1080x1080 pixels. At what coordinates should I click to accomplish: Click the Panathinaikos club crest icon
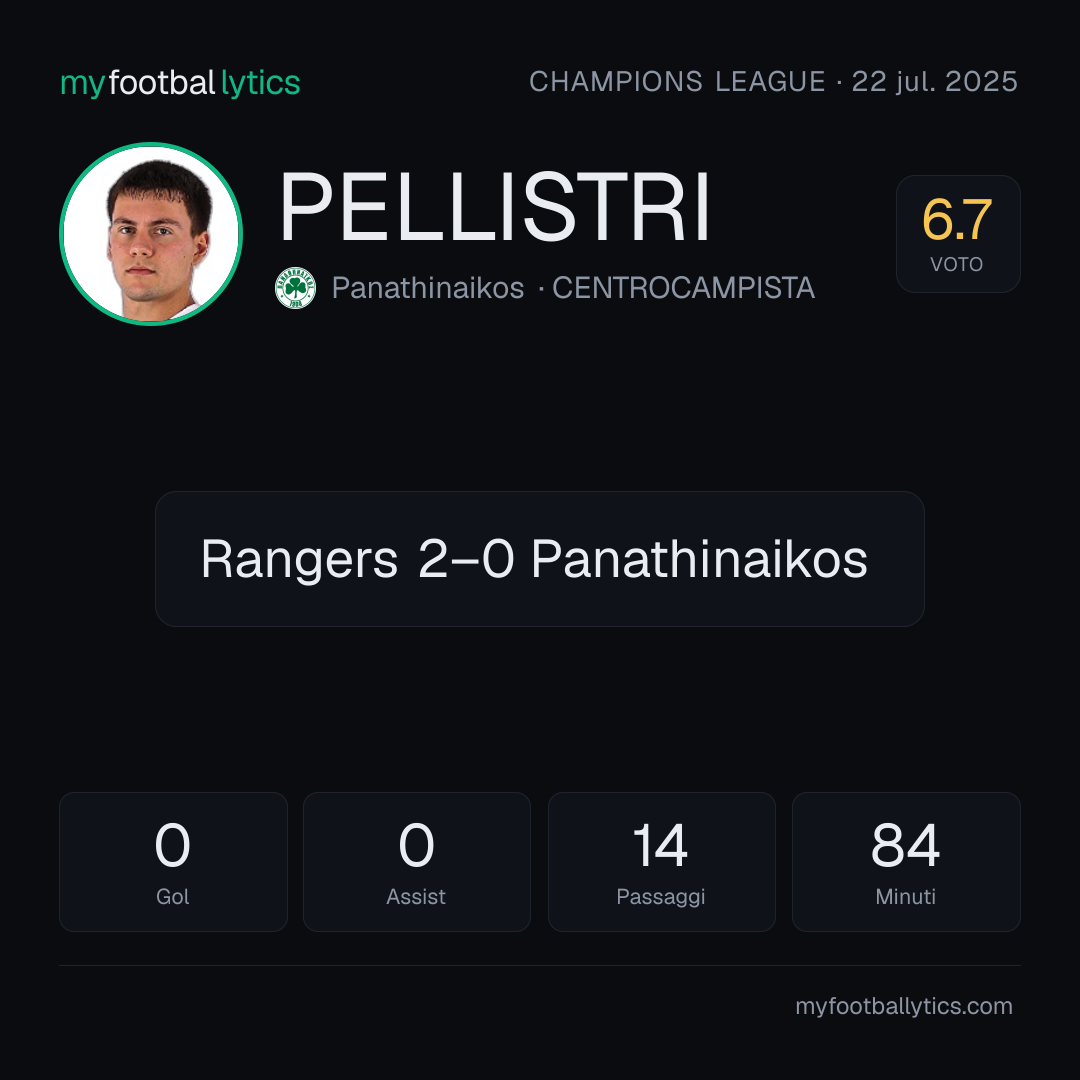pos(295,288)
